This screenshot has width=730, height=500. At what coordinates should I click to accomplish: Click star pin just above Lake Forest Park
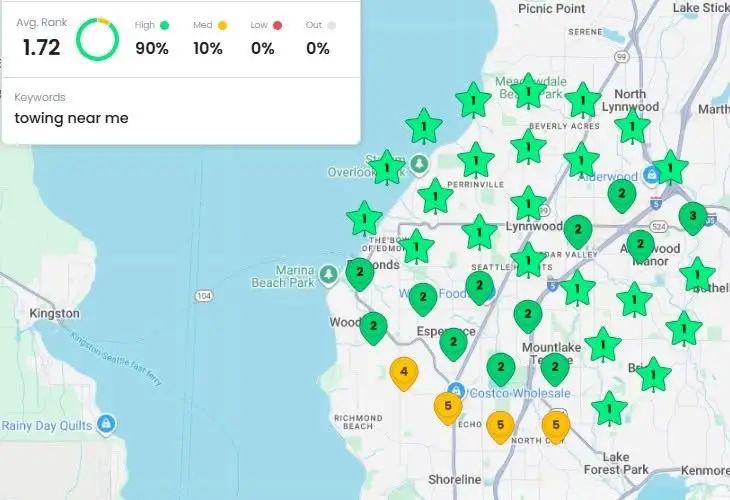pos(609,409)
